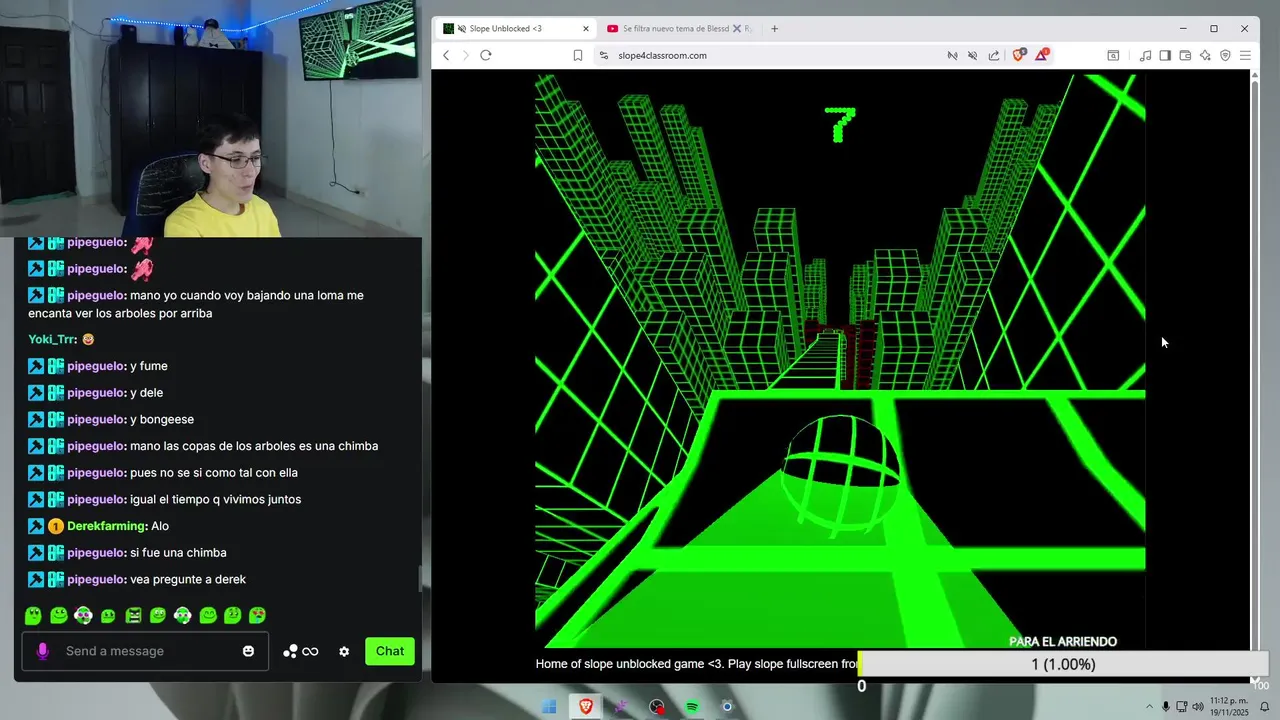Switch to the Slope Unblocked <3 tab
The height and width of the screenshot is (720, 1280).
pos(514,28)
